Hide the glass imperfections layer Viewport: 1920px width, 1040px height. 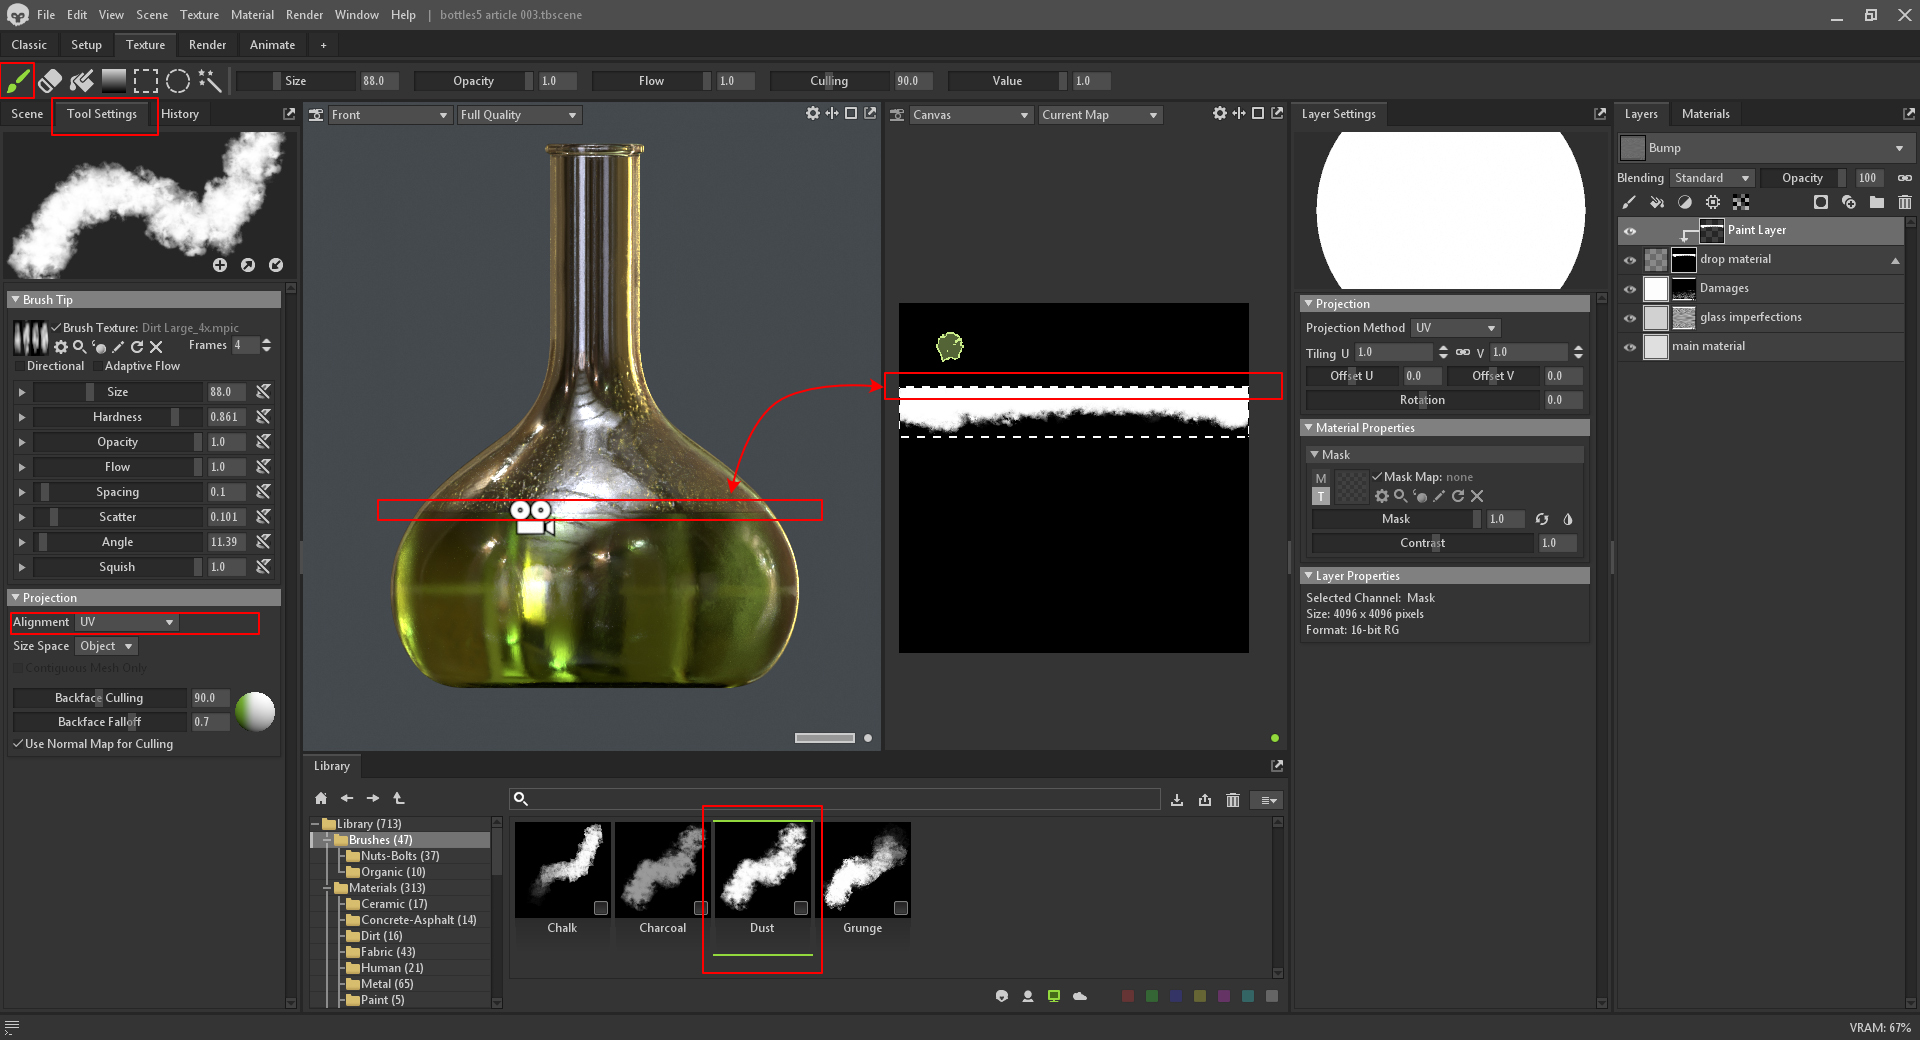(1630, 318)
